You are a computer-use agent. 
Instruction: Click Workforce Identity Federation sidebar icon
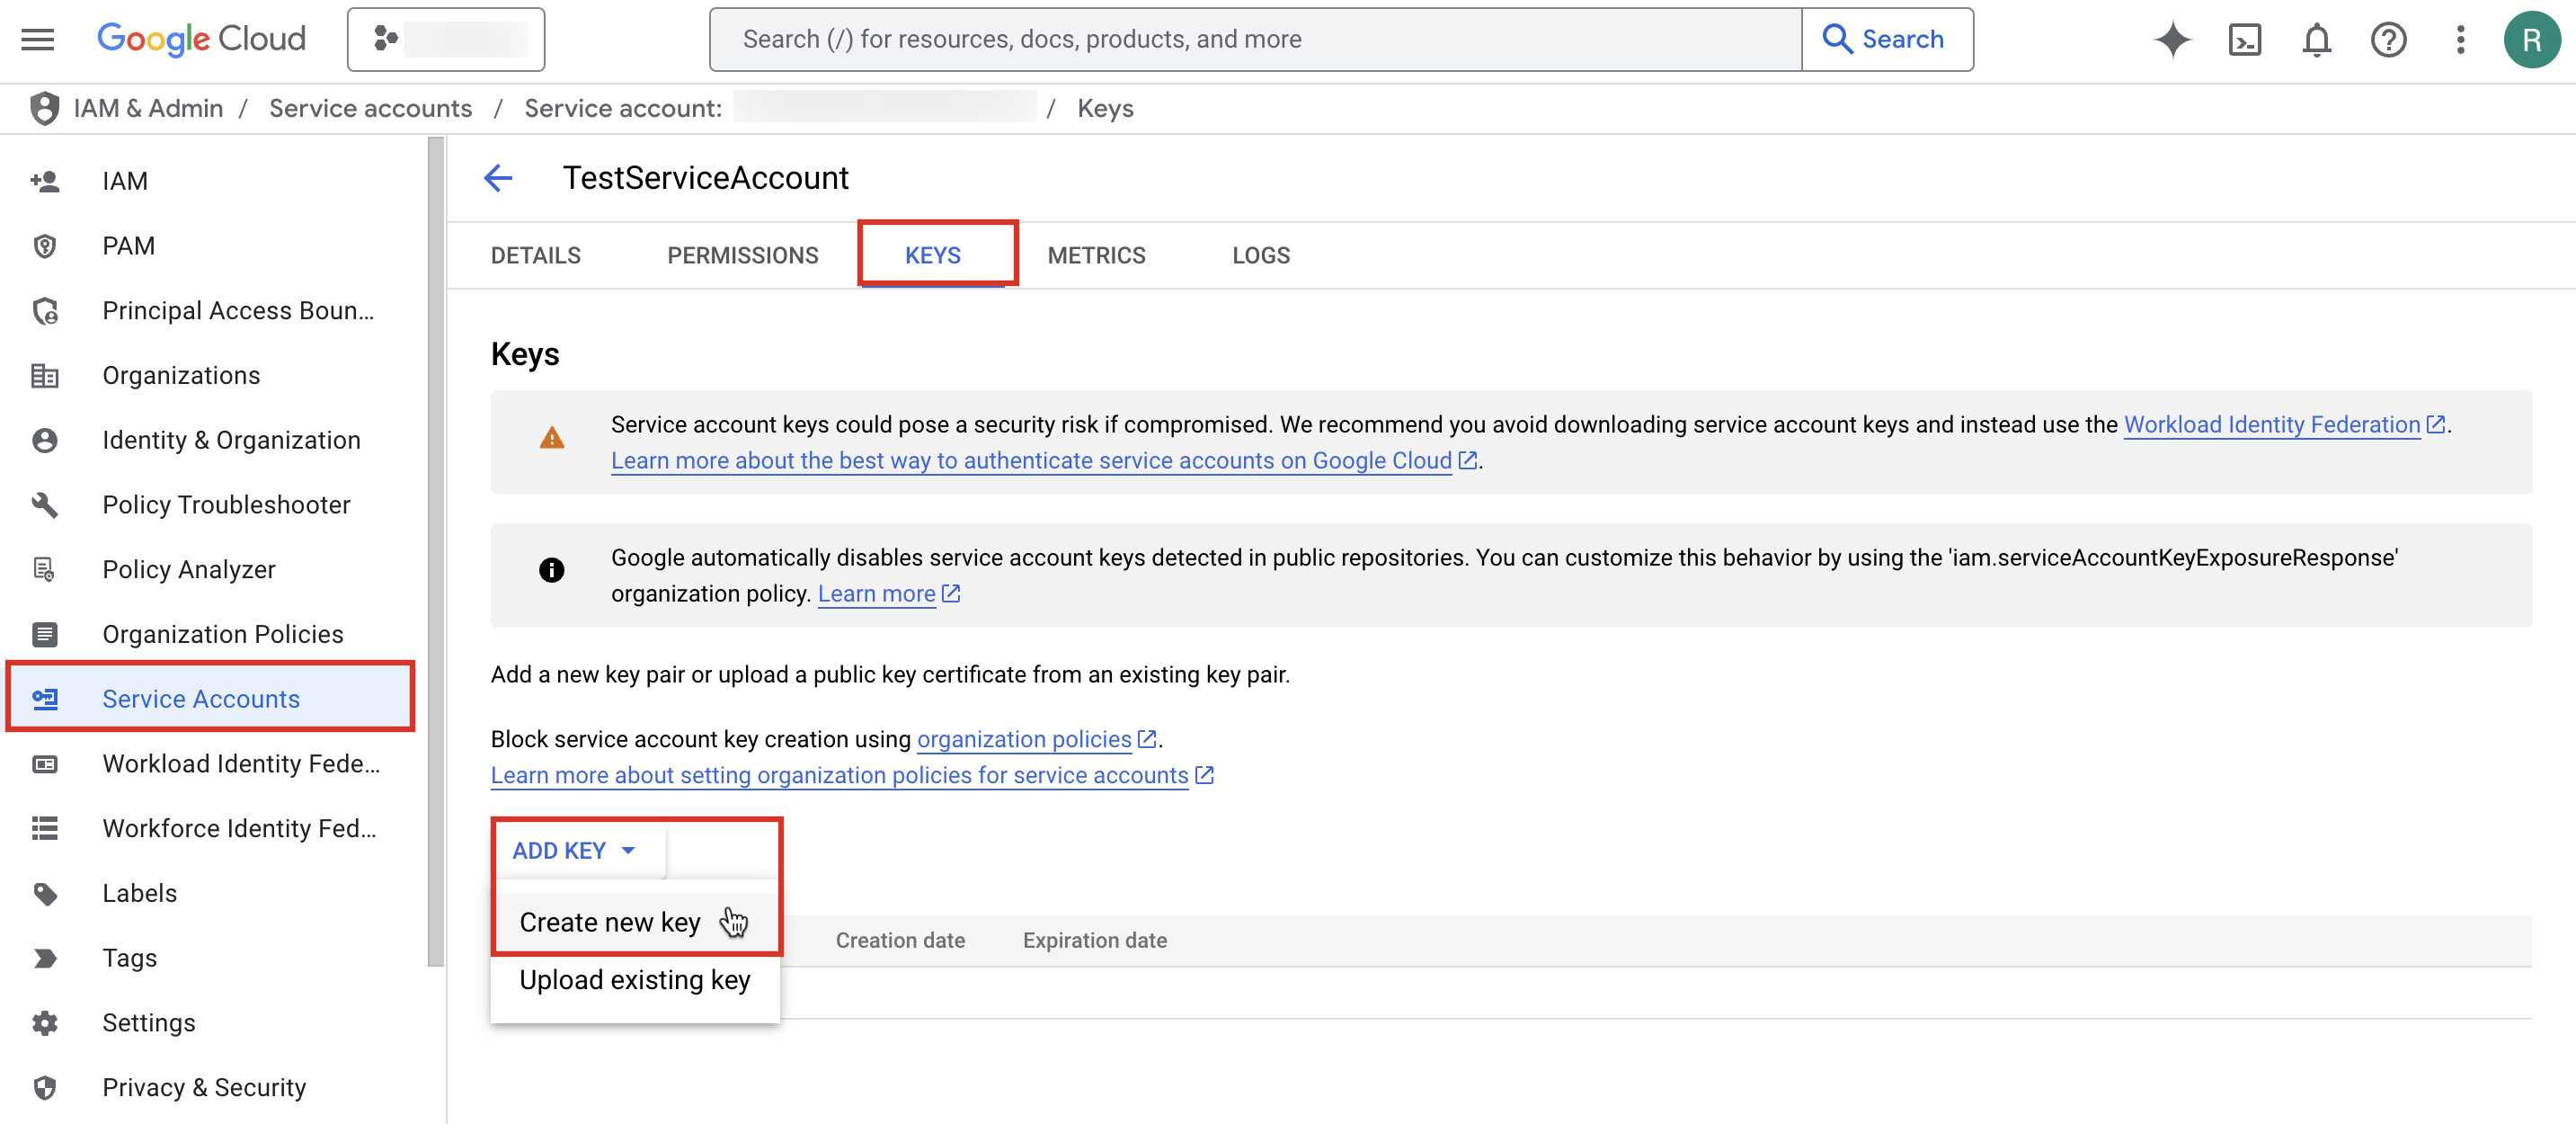pos(45,829)
